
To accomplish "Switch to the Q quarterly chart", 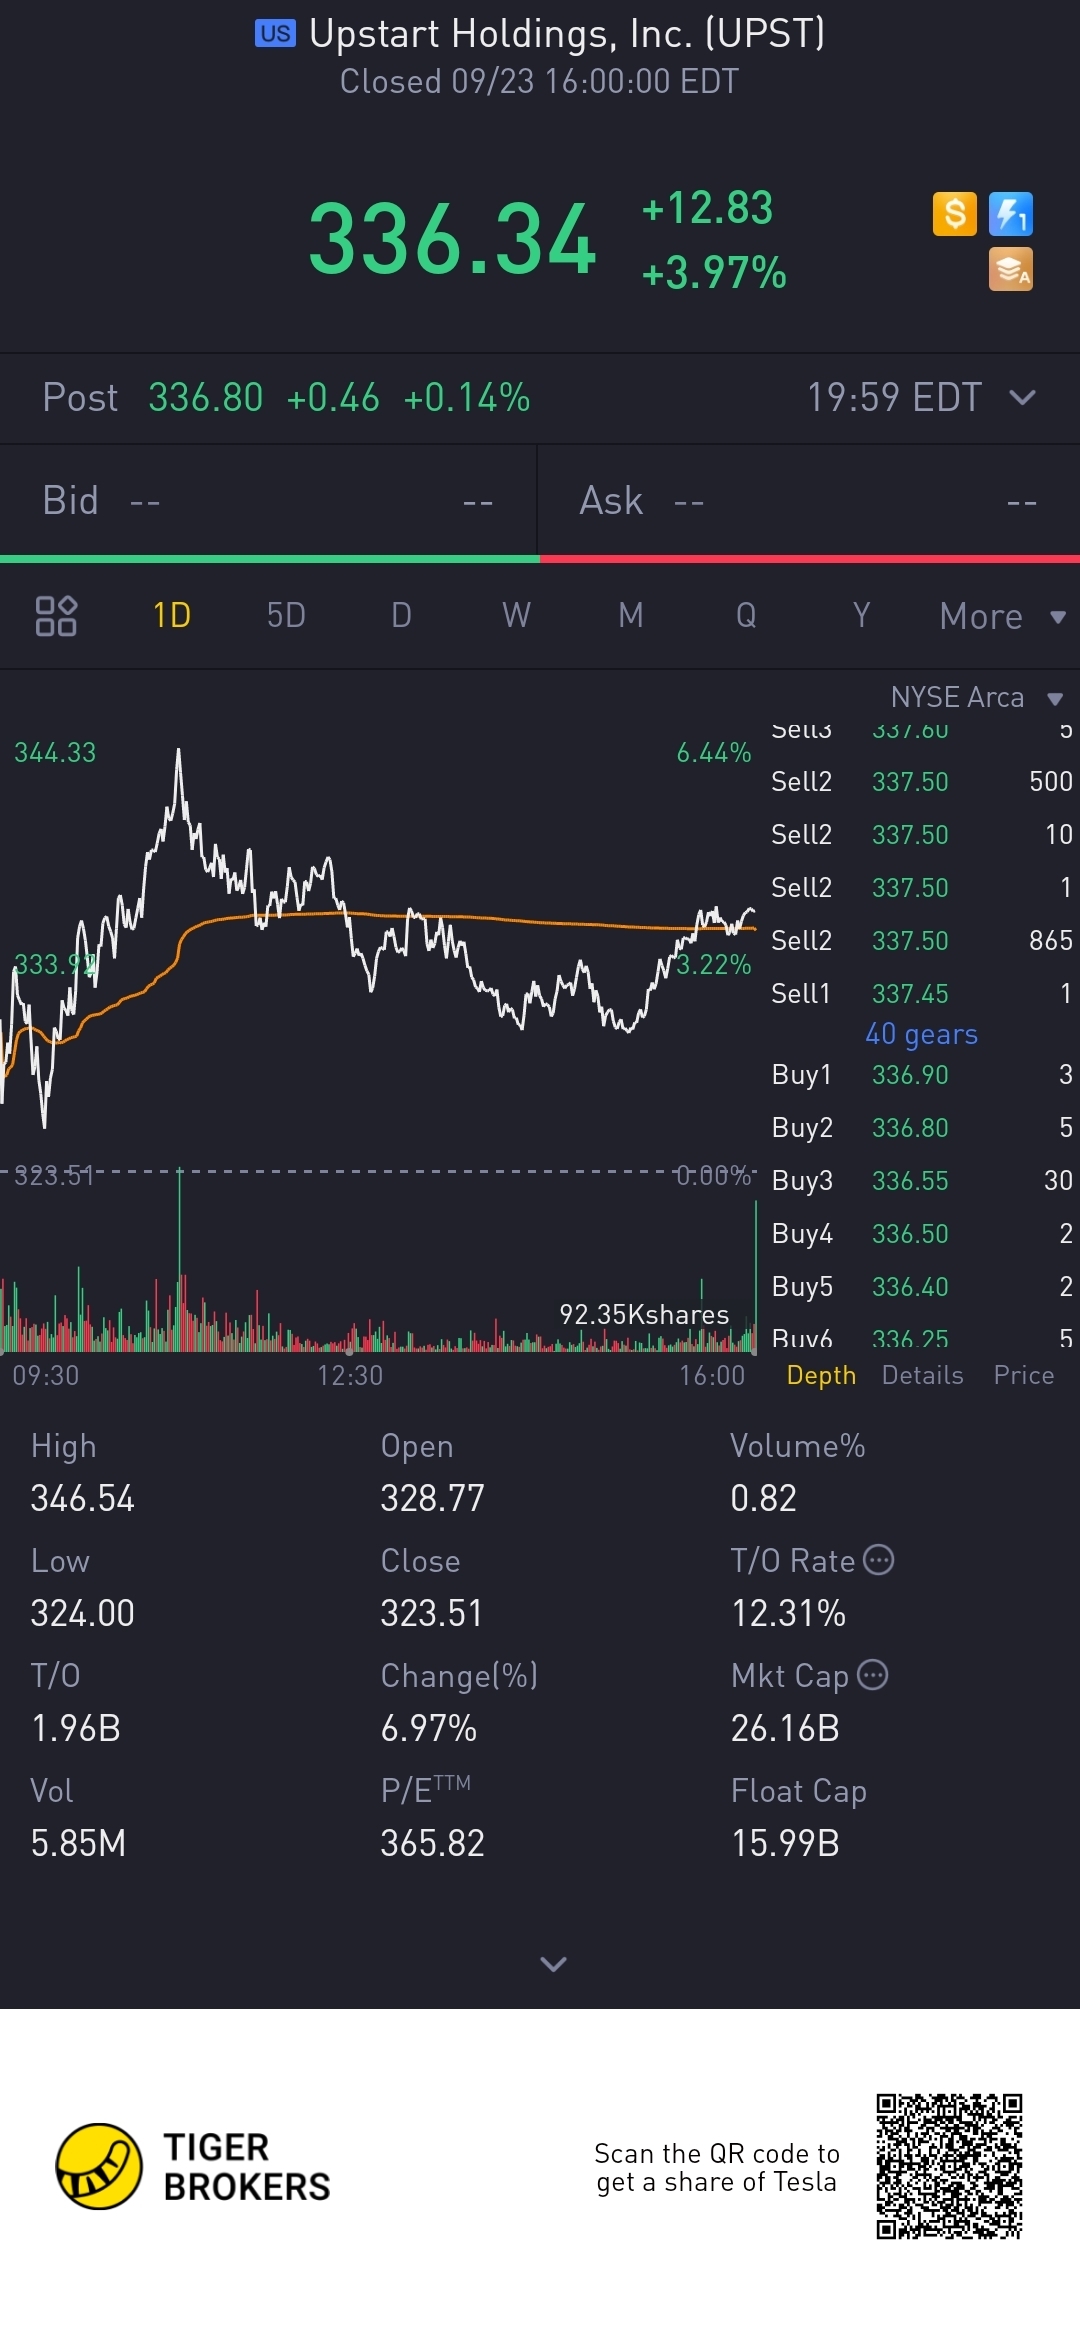I will click(746, 615).
